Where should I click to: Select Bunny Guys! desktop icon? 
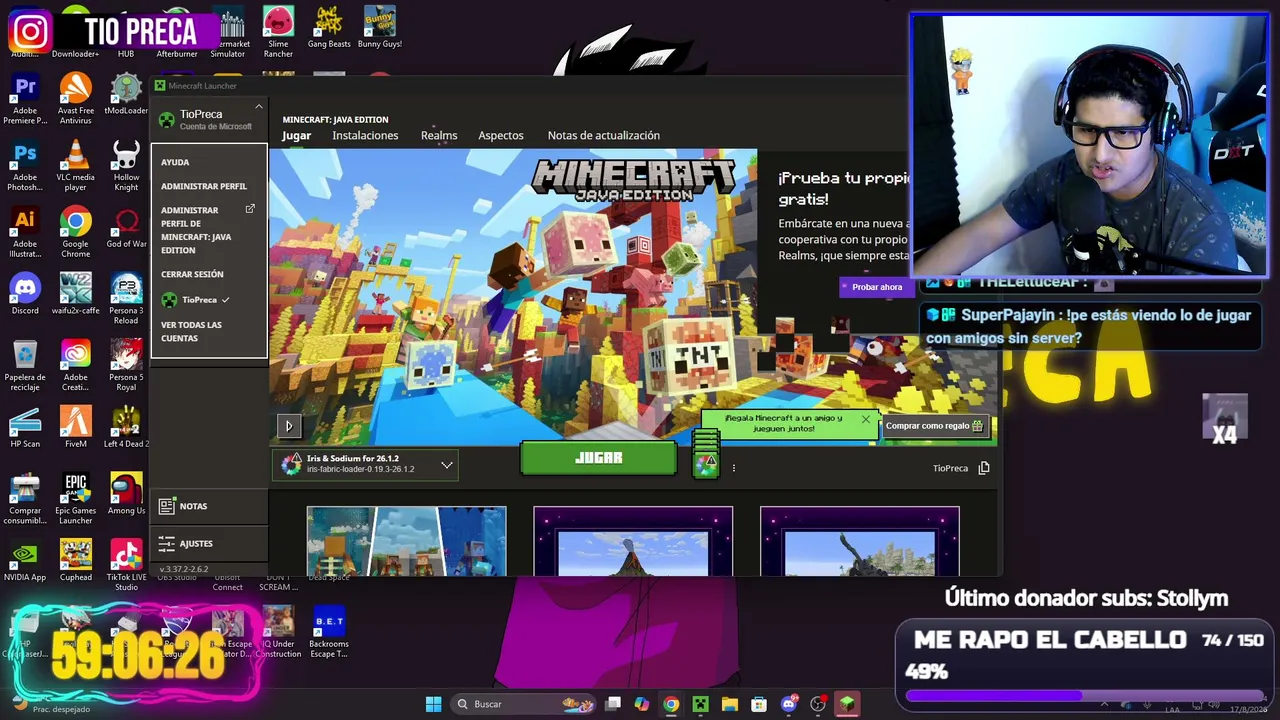coord(380,27)
